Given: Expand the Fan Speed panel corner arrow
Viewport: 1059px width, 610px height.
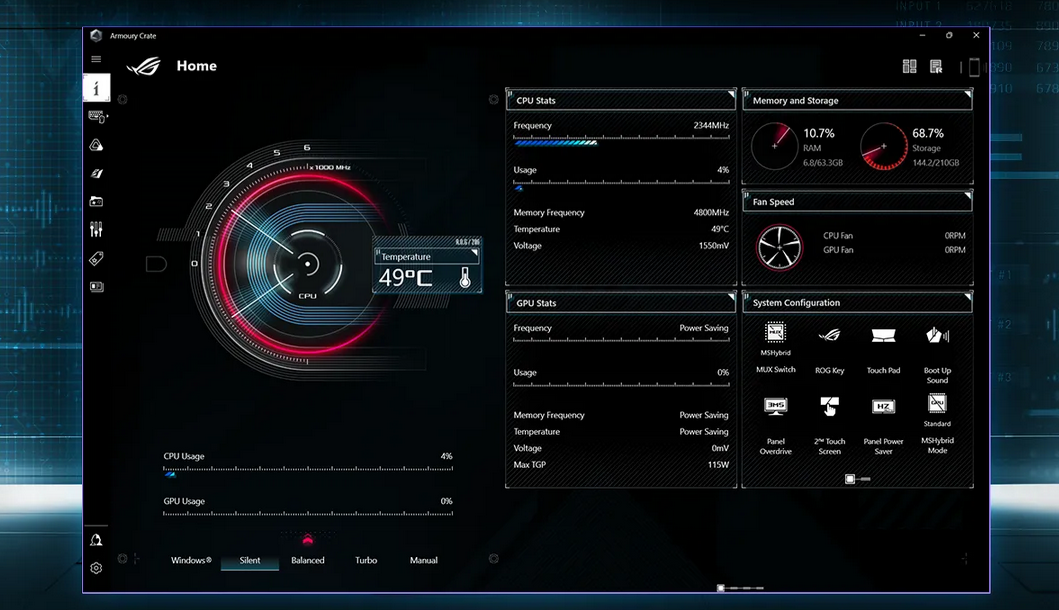Looking at the screenshot, I should click(x=968, y=195).
